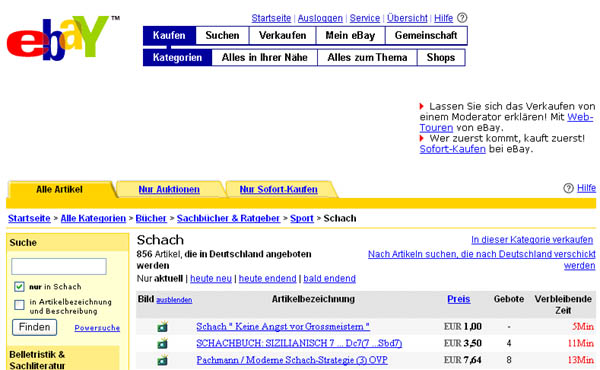Hide images with the ausblenden link
600x370 pixels.
tap(174, 300)
